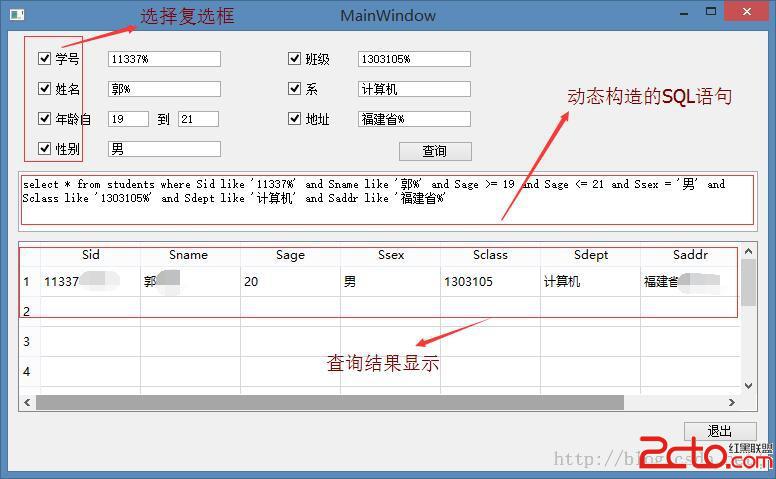This screenshot has width=776, height=479.
Task: Click the 查询 button
Action: pos(435,151)
